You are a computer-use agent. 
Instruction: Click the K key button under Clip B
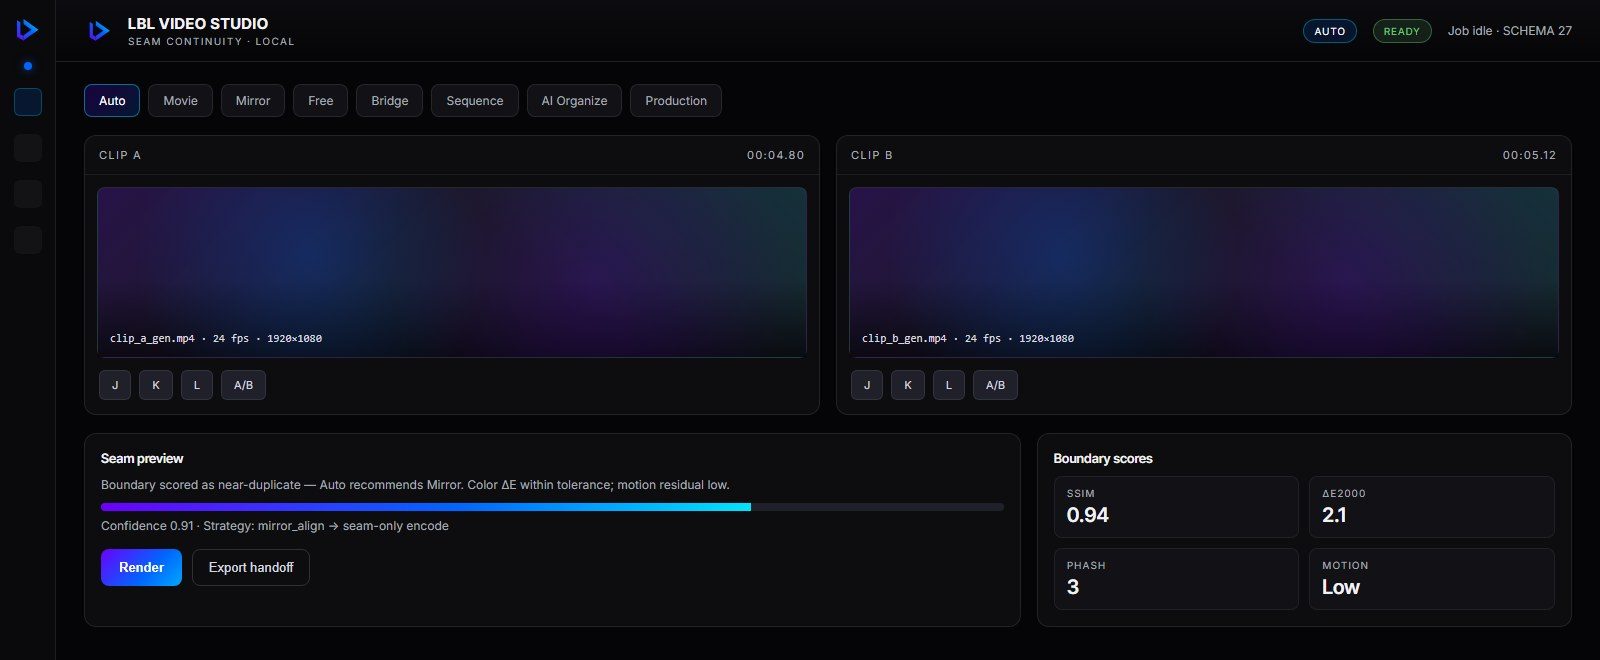click(x=908, y=385)
